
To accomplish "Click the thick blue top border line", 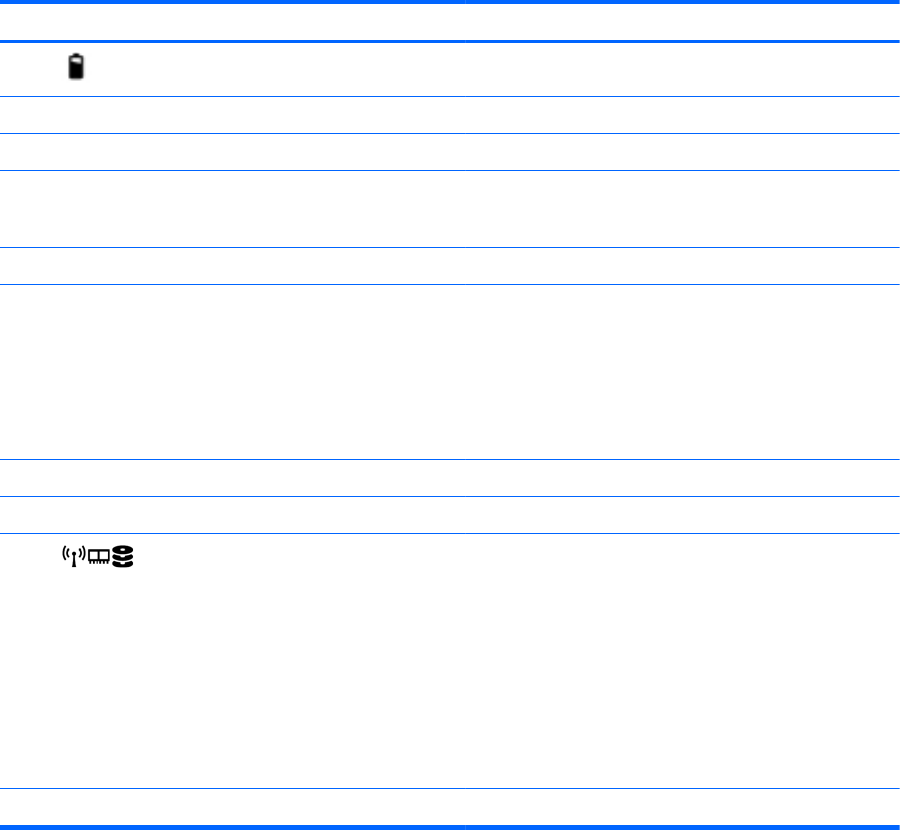I will tap(450, 2).
